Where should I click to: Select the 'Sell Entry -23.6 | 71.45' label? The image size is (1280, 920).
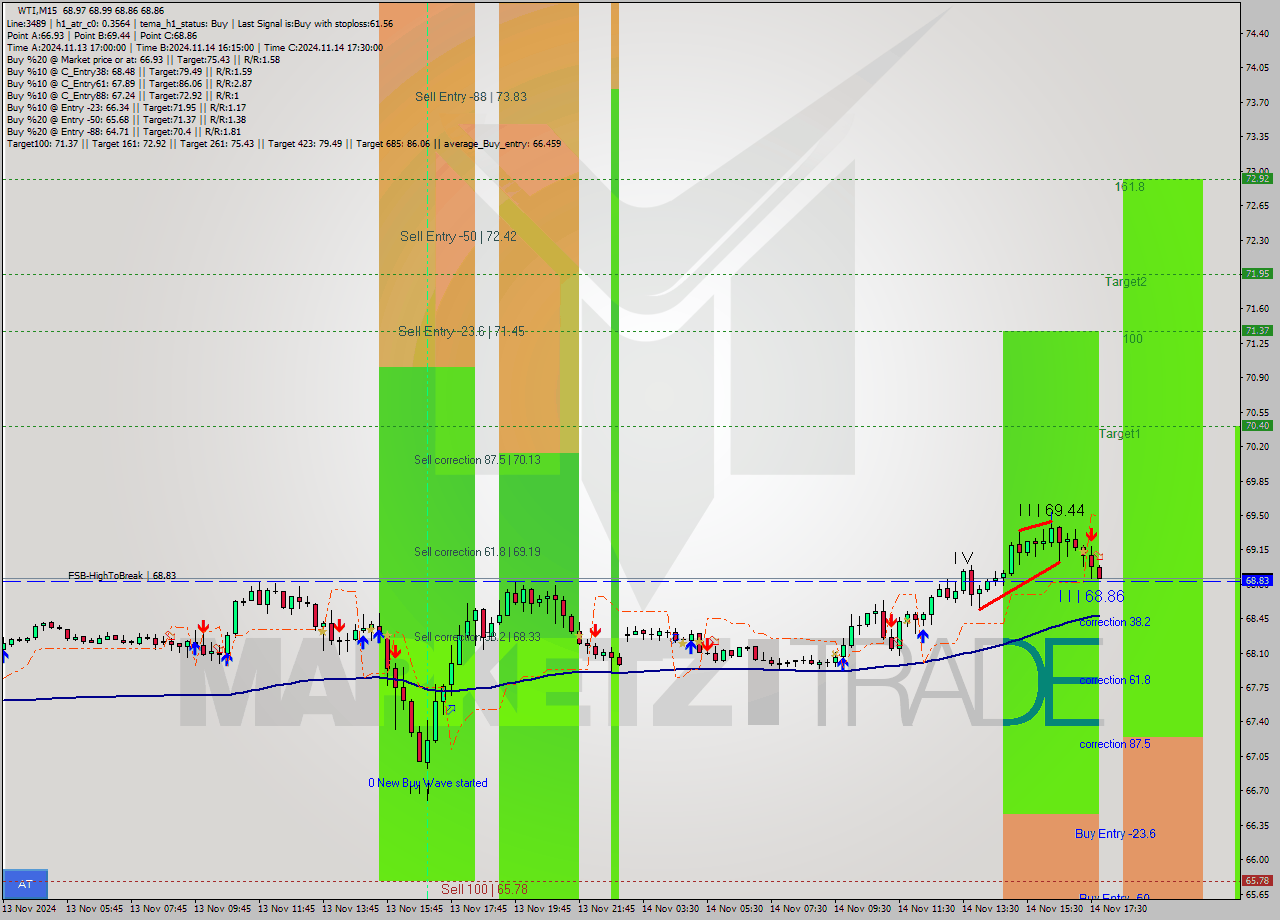tap(461, 332)
